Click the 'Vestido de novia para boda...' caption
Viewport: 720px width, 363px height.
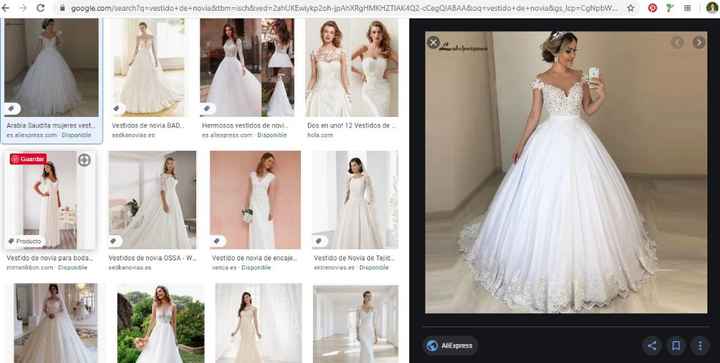50,258
